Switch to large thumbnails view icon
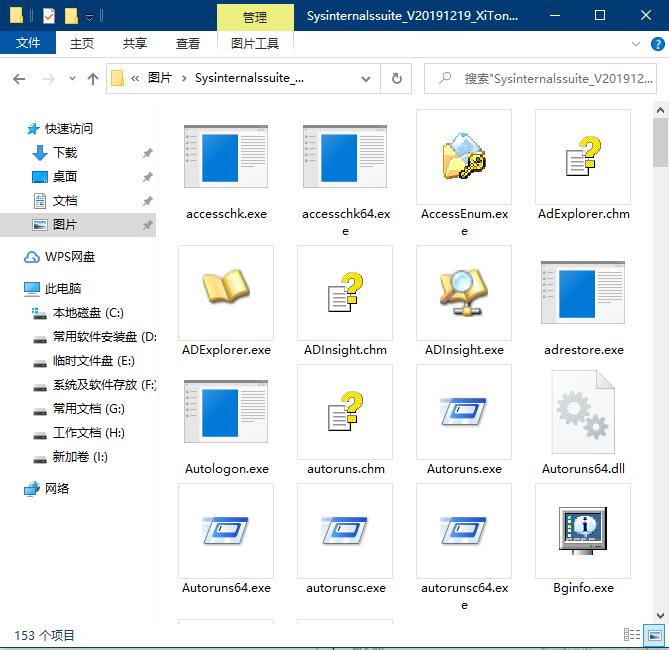The image size is (669, 650). pyautogui.click(x=654, y=635)
